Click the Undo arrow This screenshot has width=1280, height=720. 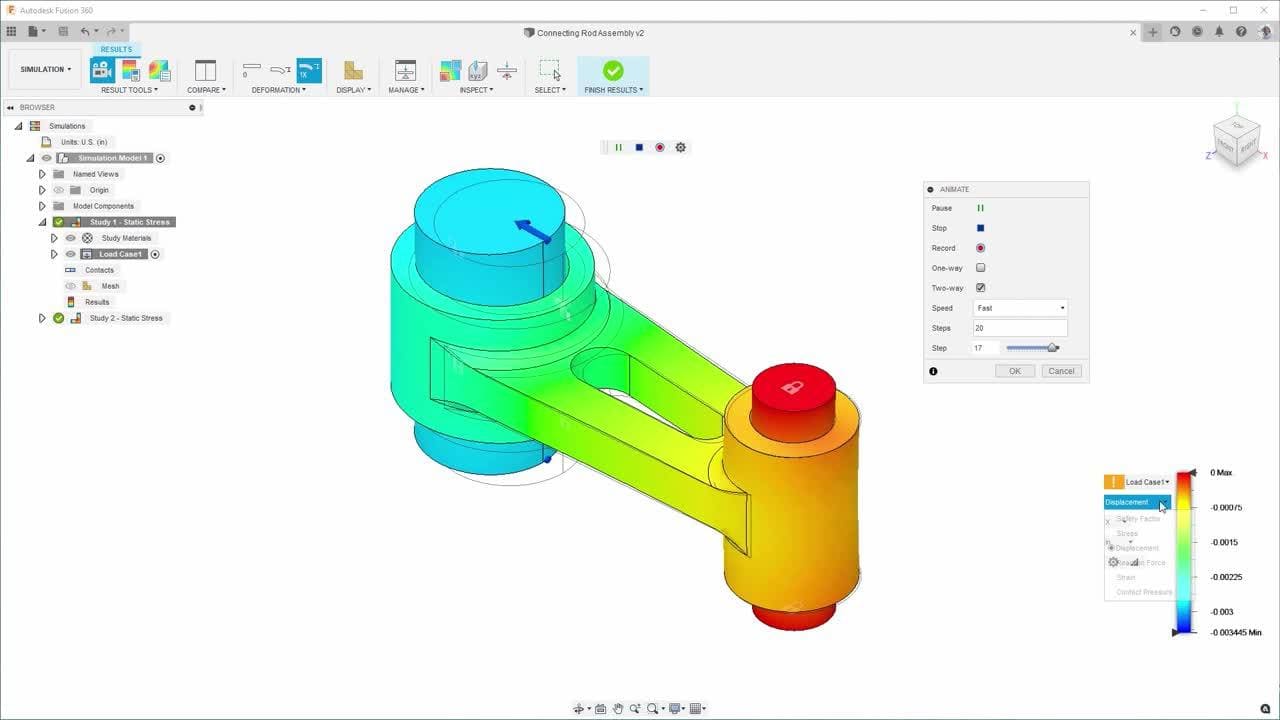click(x=85, y=32)
